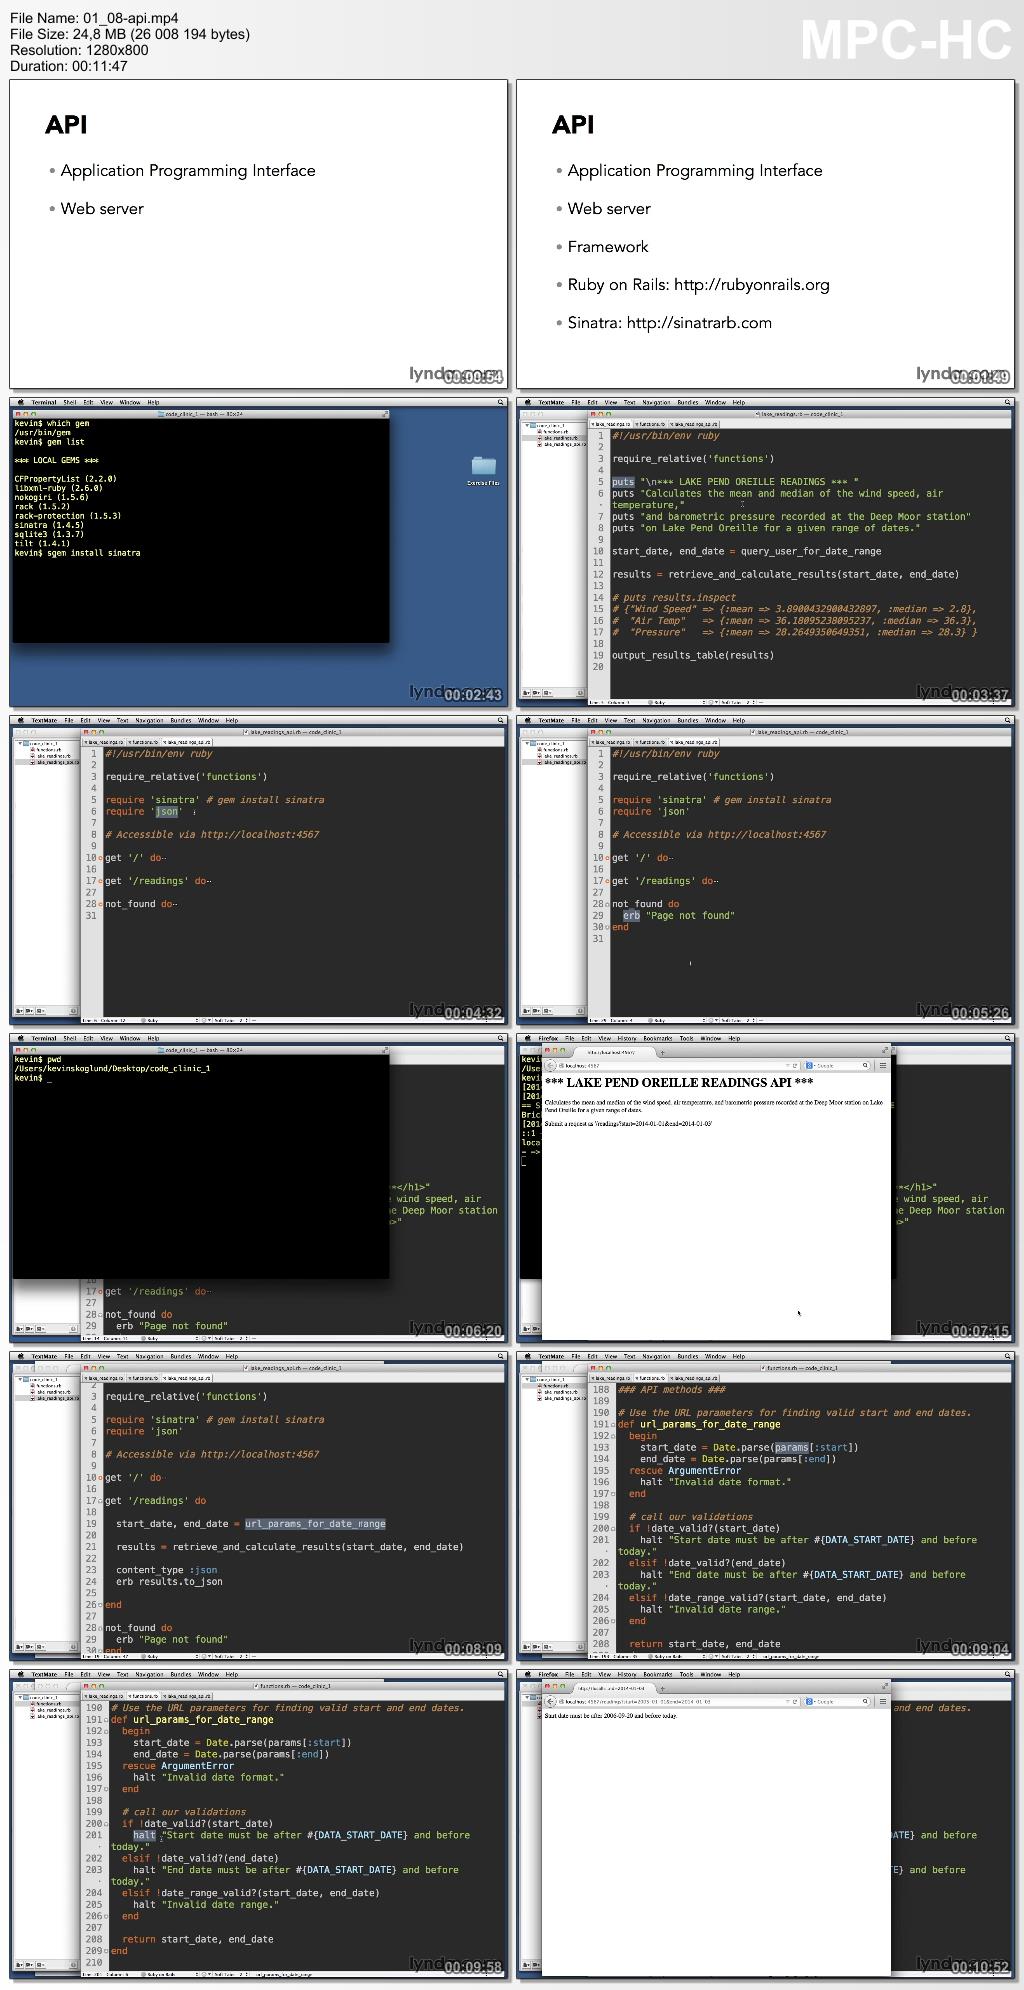1024x1990 pixels.
Task: Click the 'Duration: 00:11:47' header line
Action: point(69,66)
